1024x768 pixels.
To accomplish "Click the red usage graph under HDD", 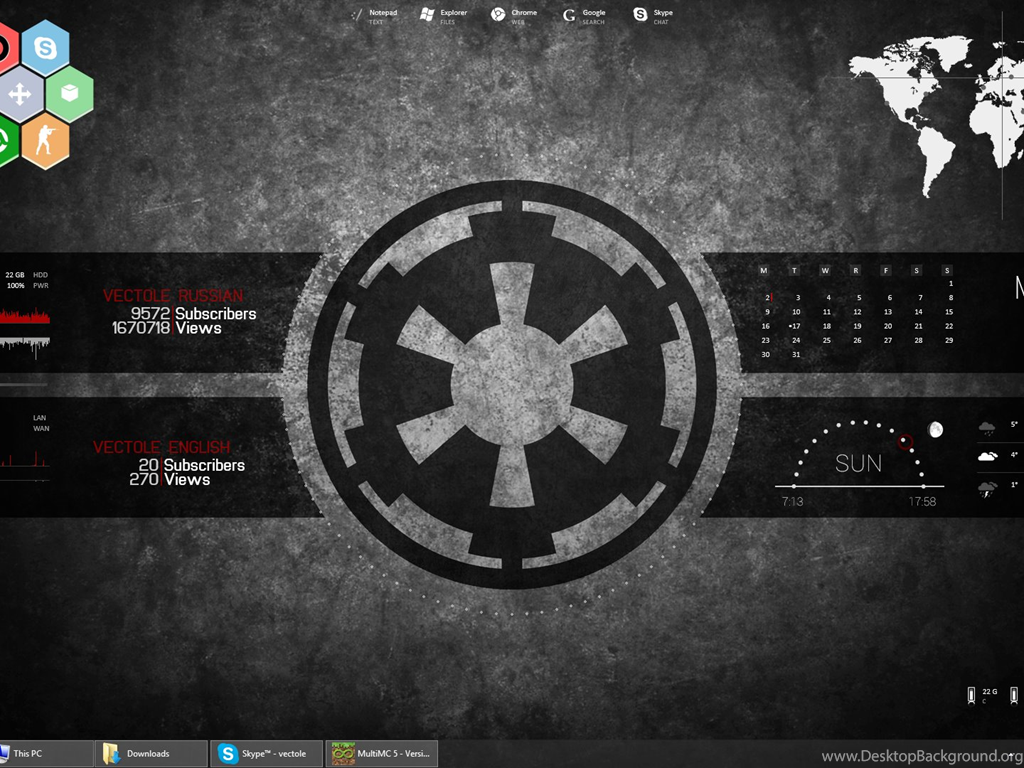I will (x=25, y=316).
